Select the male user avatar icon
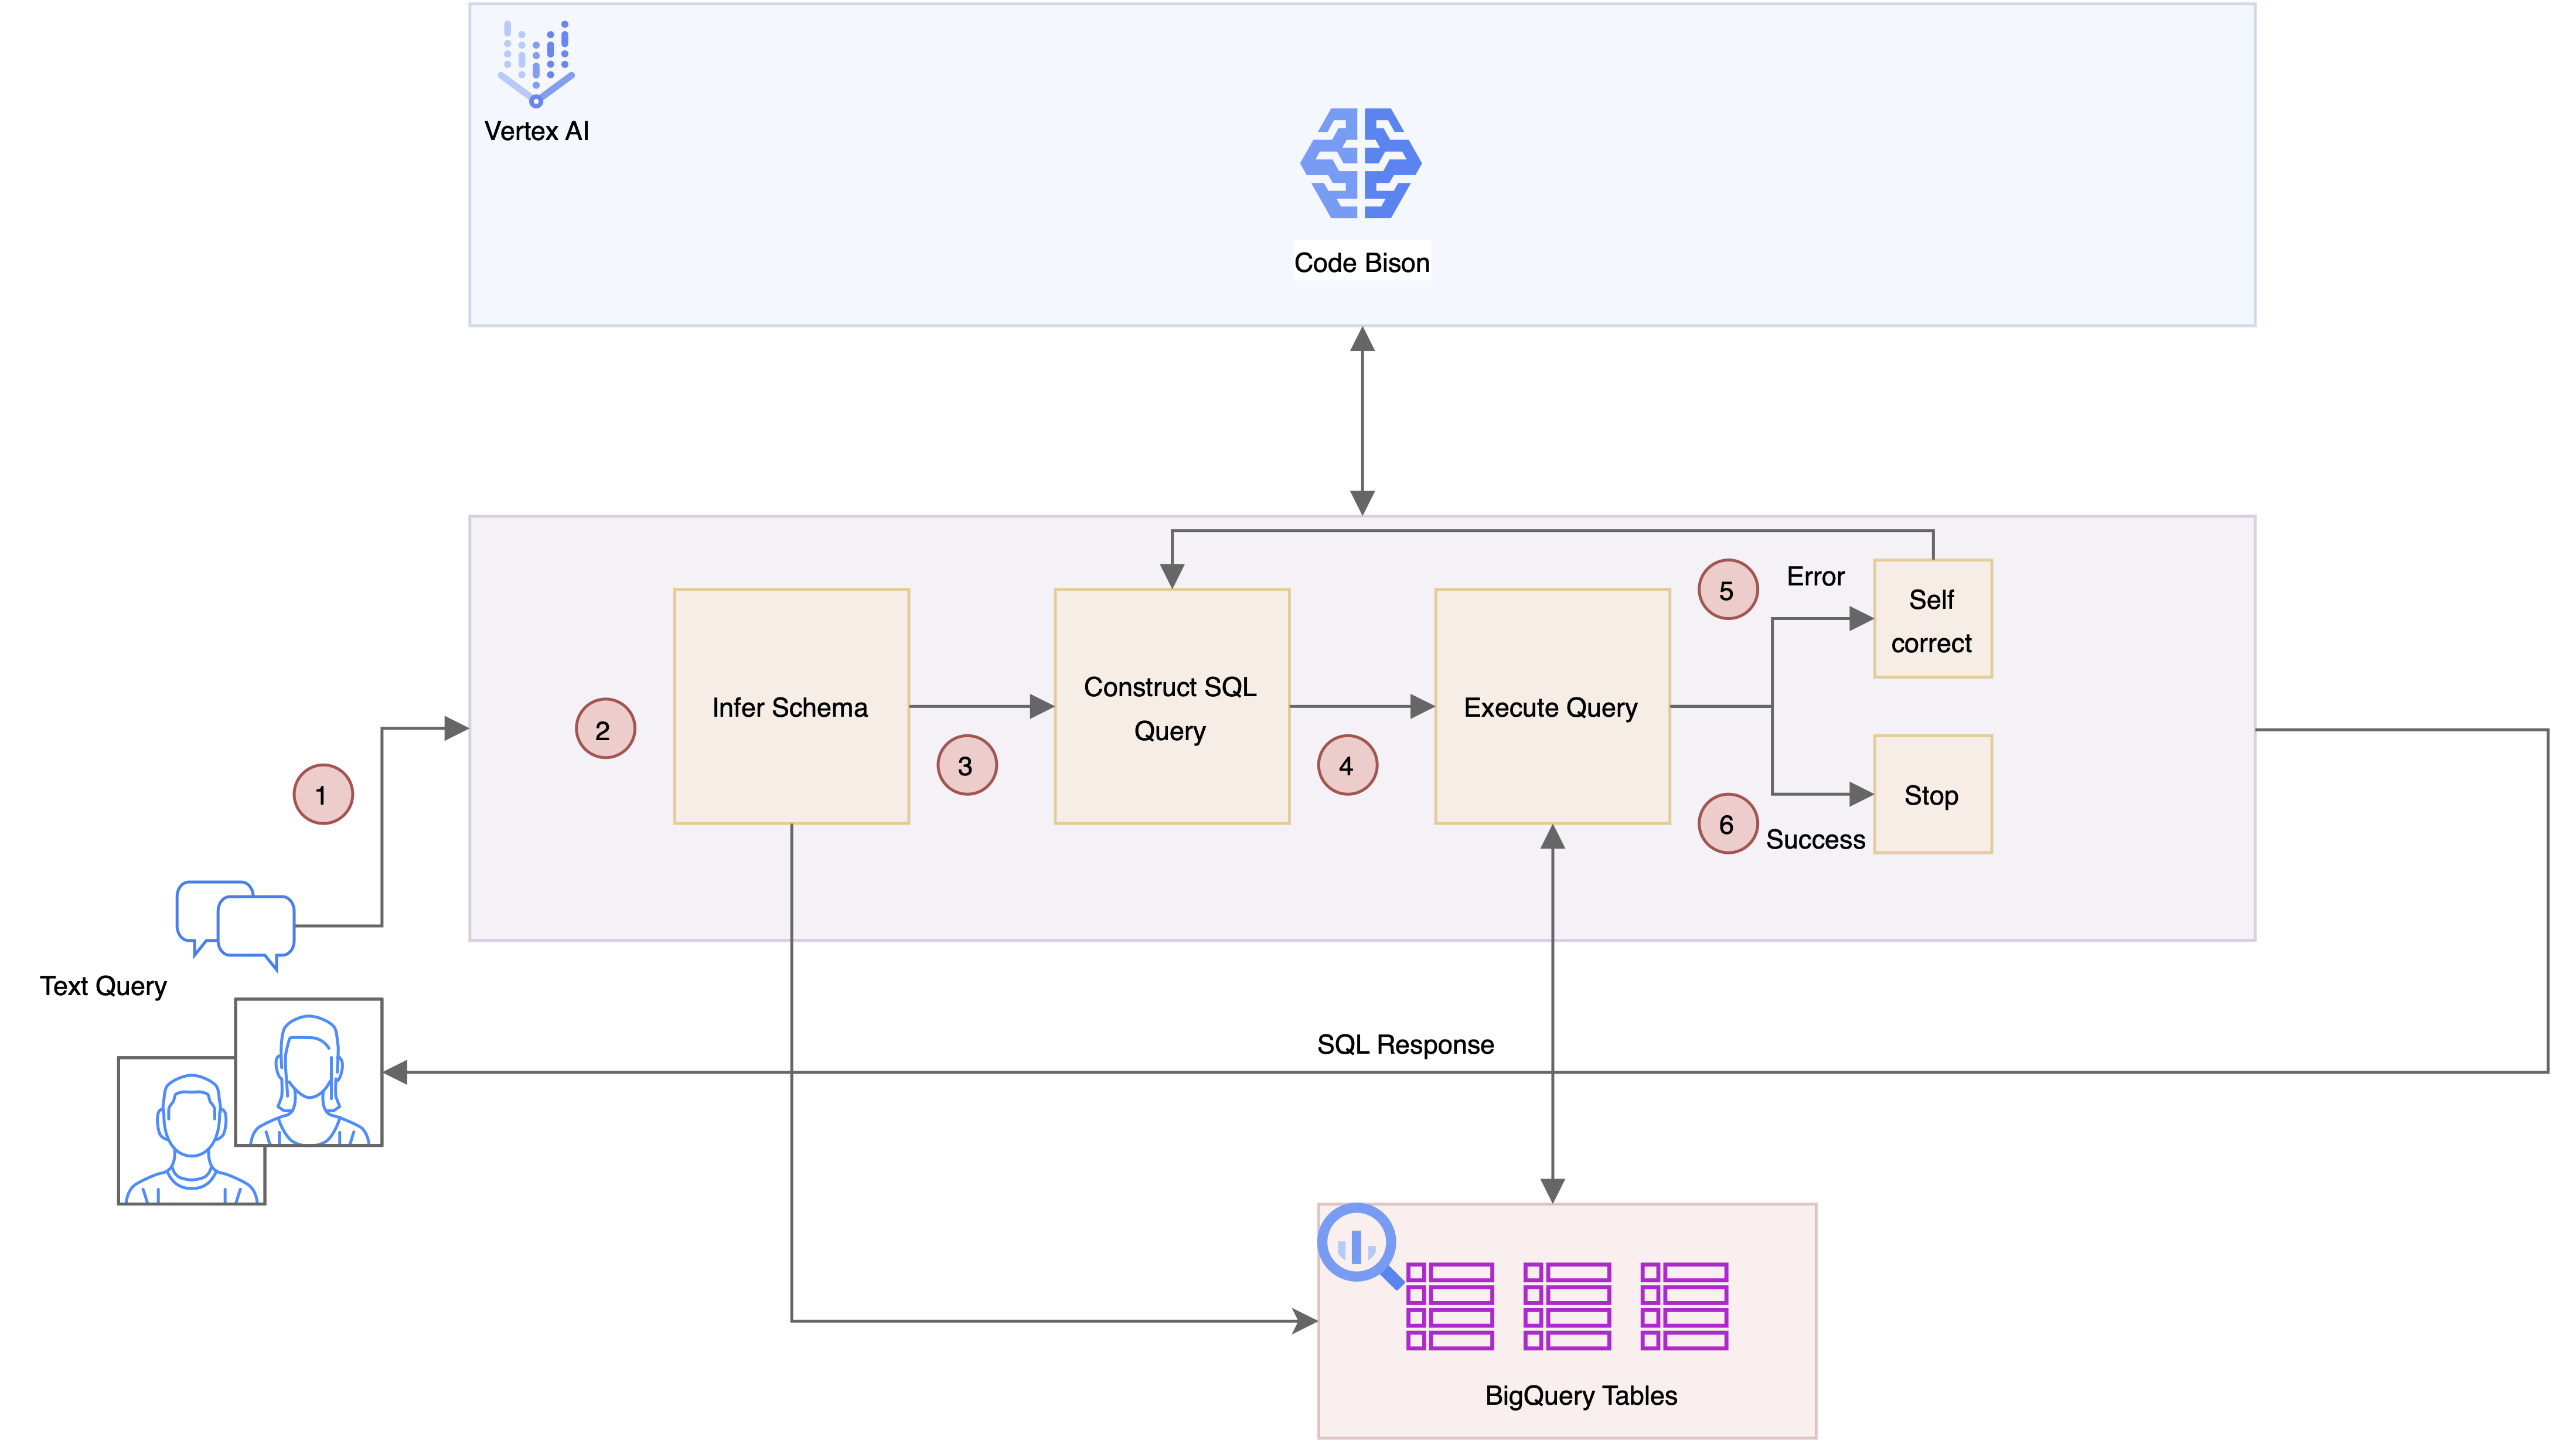Viewport: 2576px width, 1444px height. click(x=191, y=1133)
